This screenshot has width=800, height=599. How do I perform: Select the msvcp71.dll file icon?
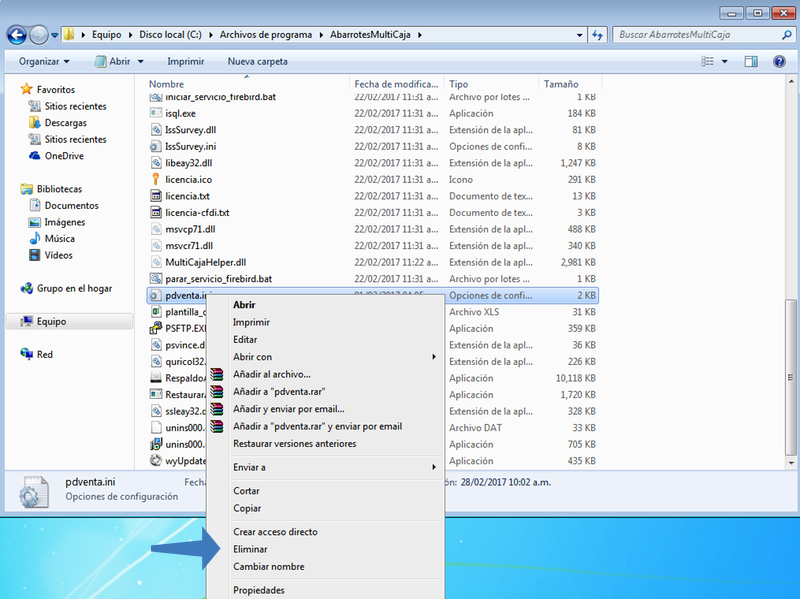click(156, 229)
